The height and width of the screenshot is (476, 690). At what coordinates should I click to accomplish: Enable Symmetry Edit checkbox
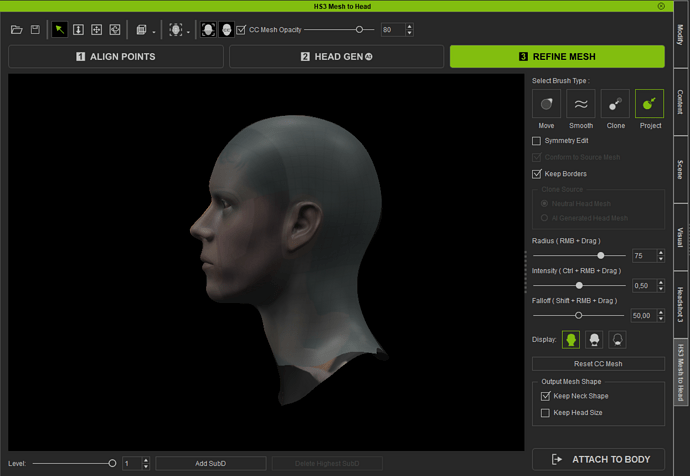[536, 141]
